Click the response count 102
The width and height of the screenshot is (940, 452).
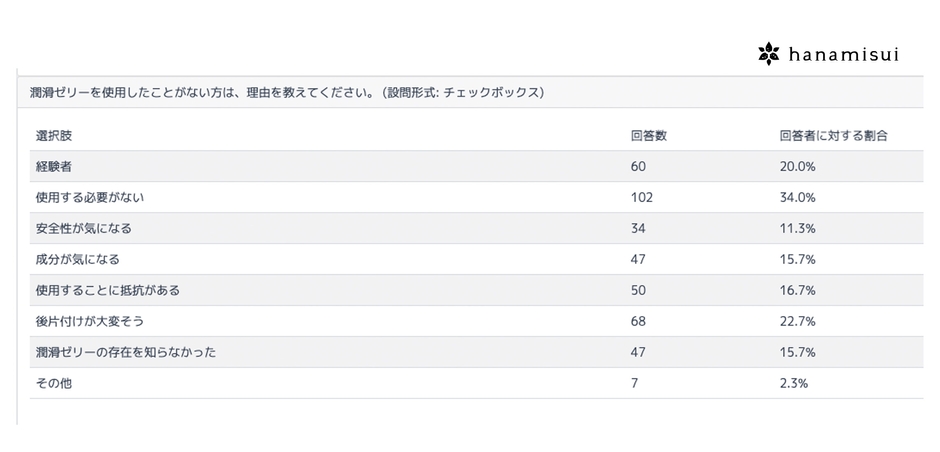[x=641, y=197]
